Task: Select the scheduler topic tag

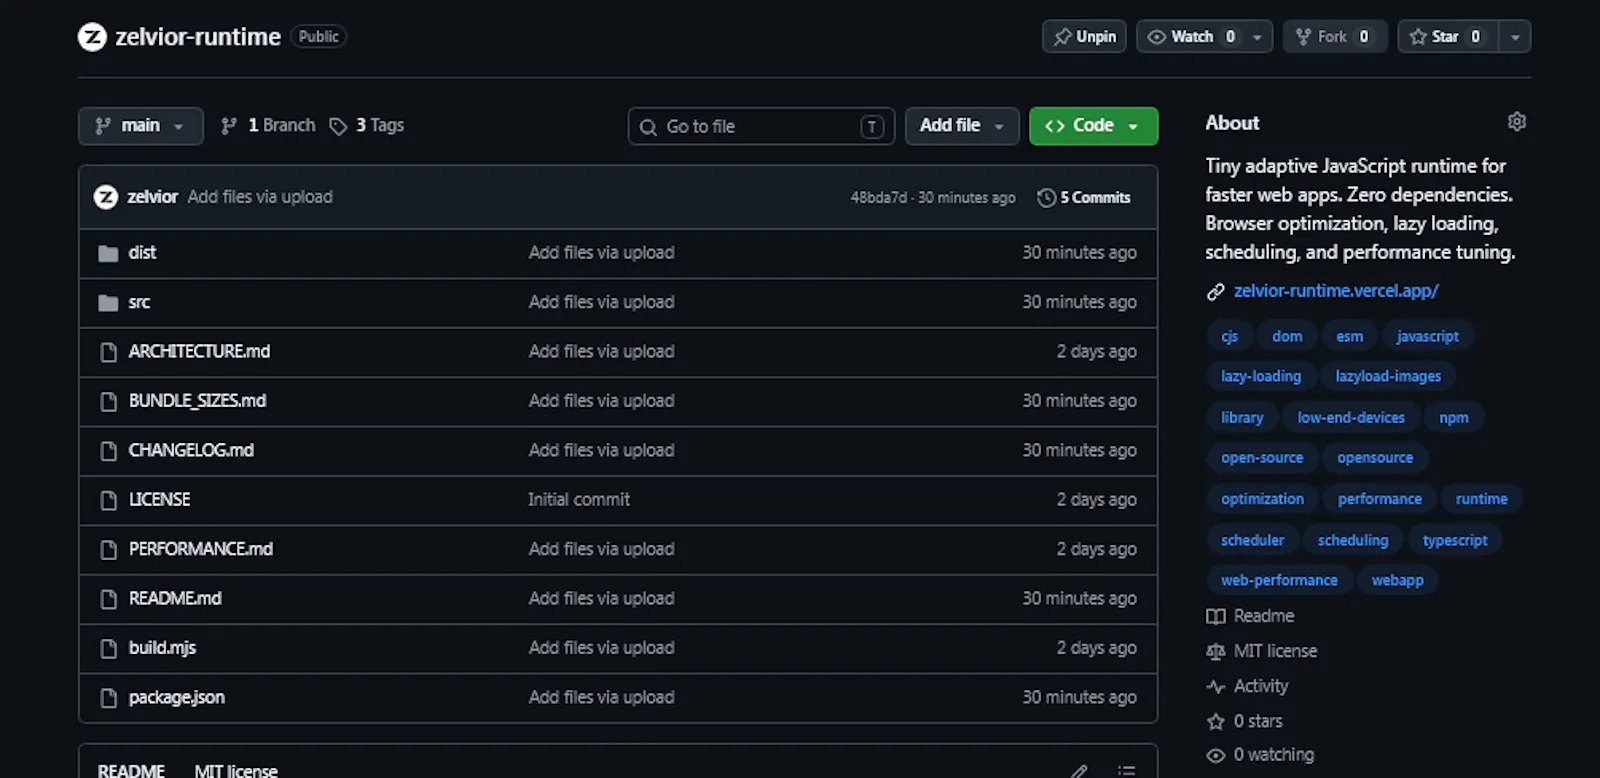Action: click(x=1252, y=540)
